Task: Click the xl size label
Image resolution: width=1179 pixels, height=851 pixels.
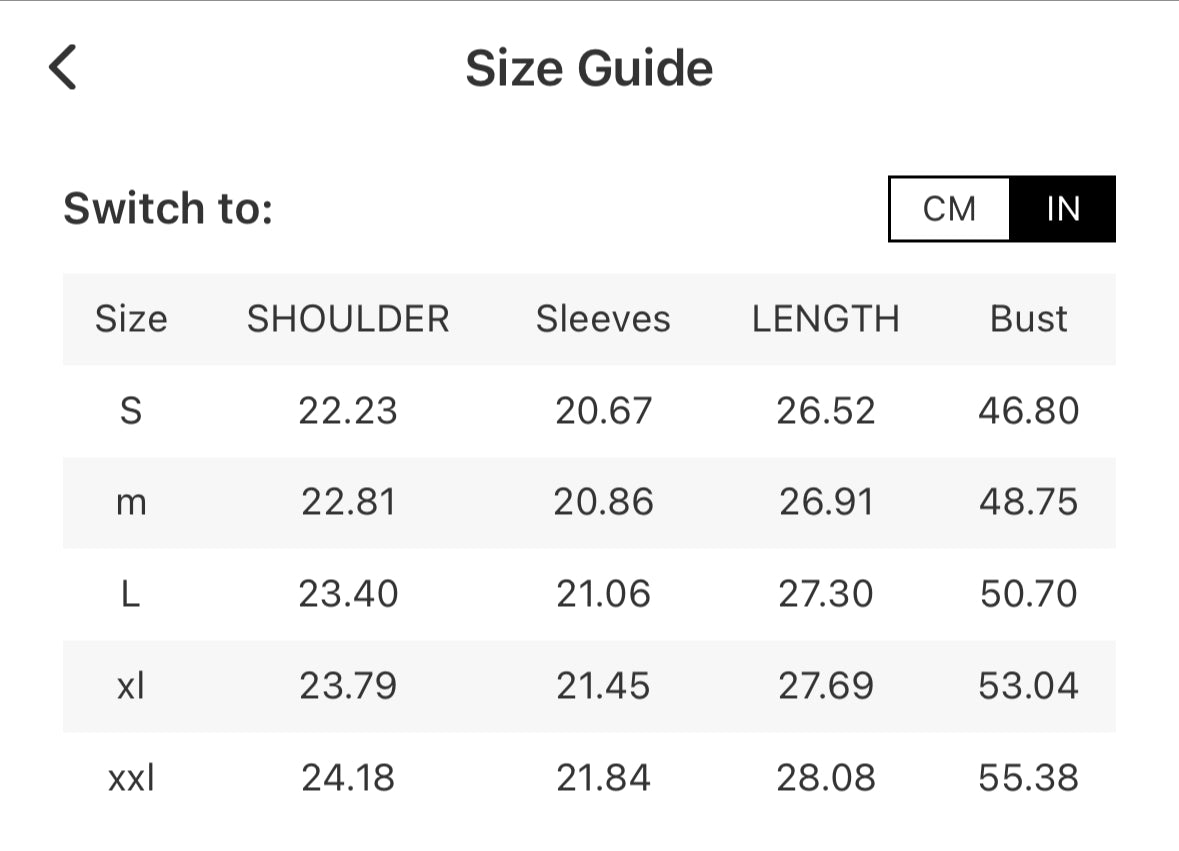Action: click(x=131, y=686)
